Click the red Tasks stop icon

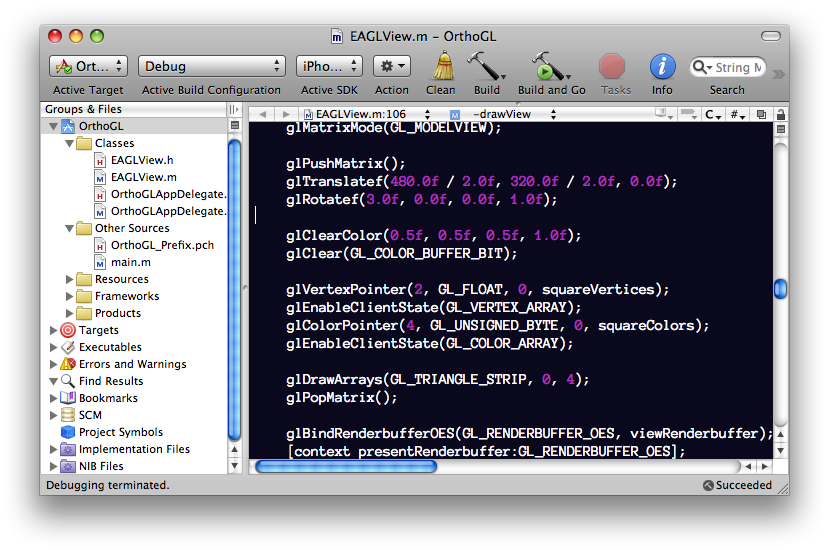612,67
